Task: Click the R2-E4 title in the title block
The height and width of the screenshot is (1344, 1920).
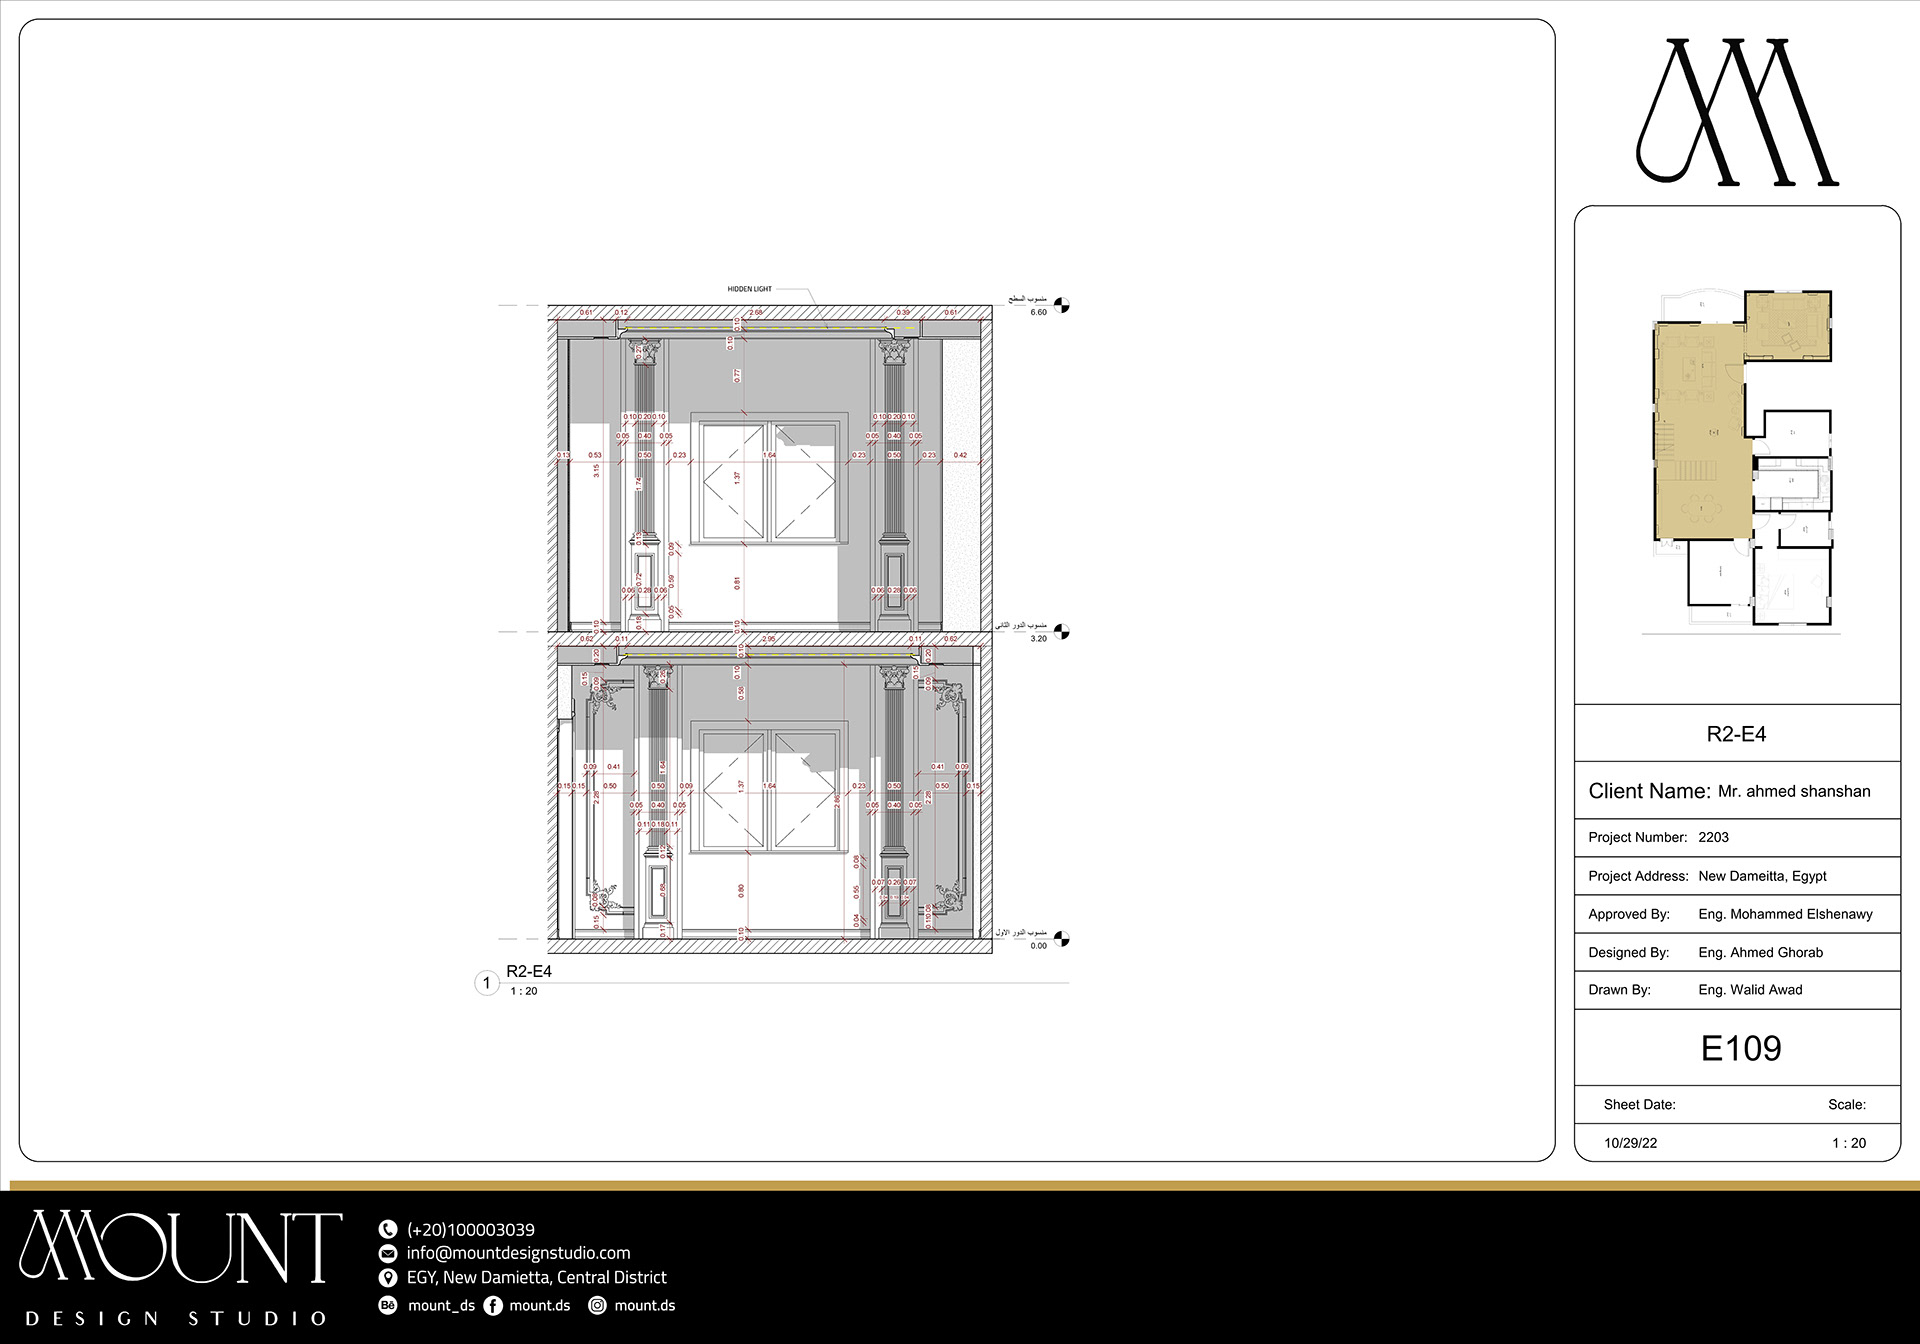Action: (x=1736, y=734)
